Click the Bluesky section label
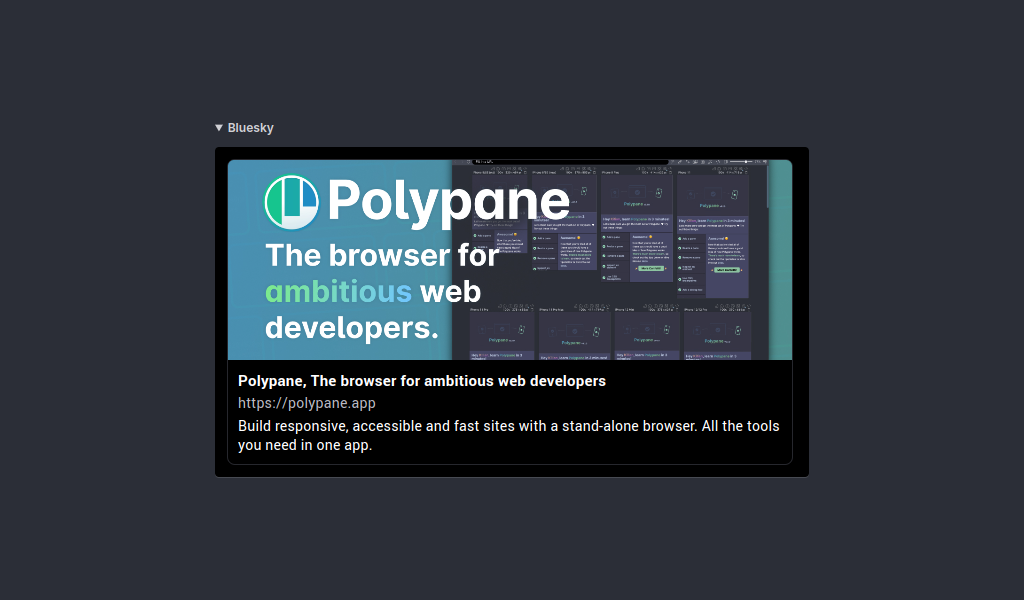This screenshot has width=1024, height=600. (x=250, y=128)
